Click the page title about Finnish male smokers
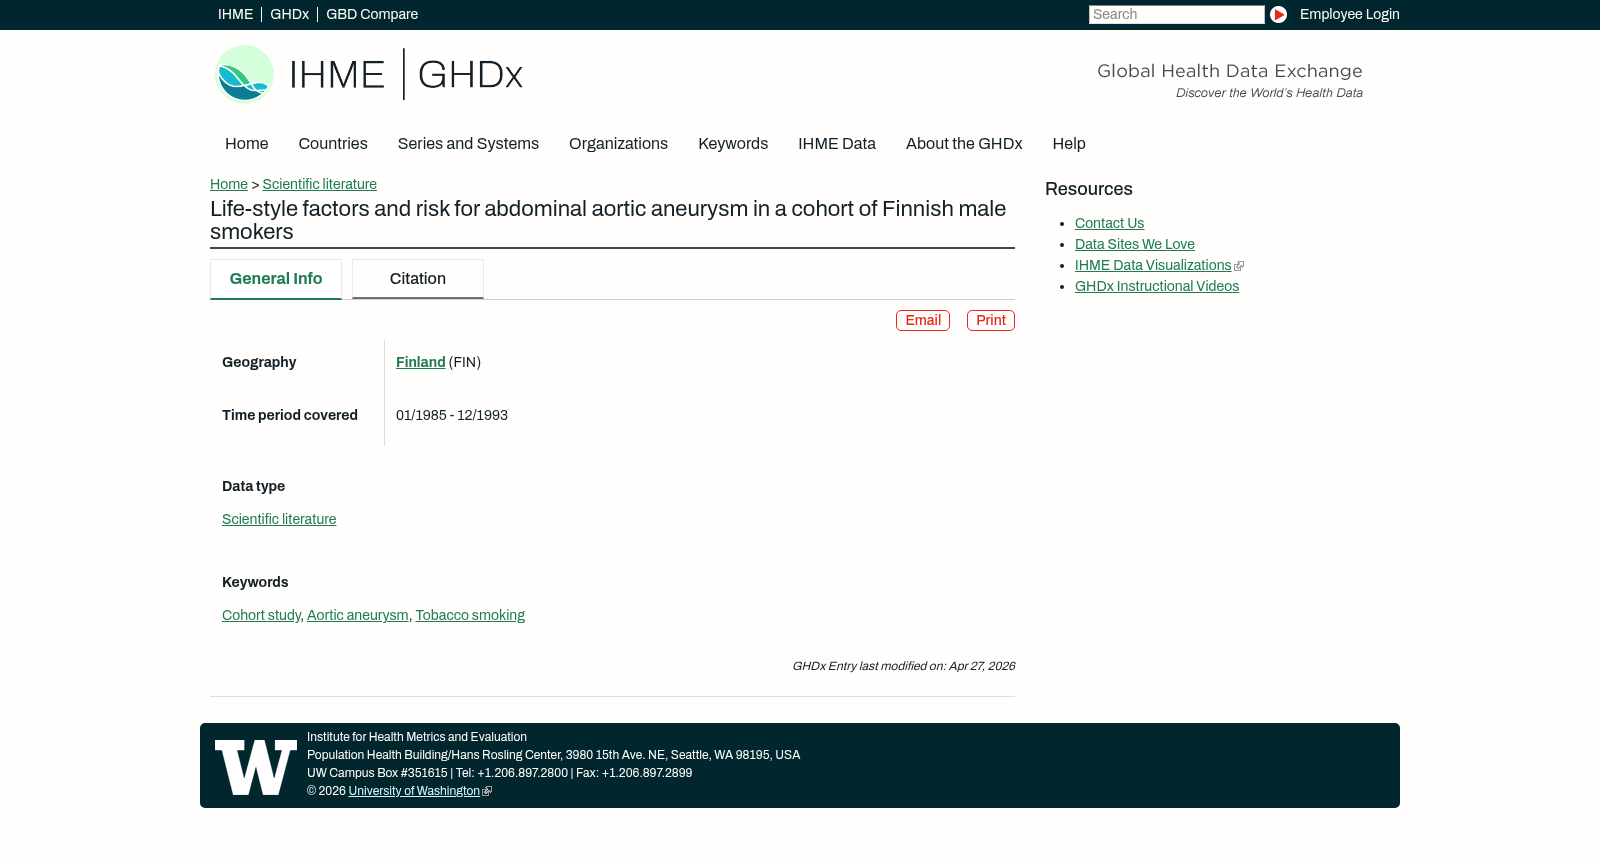 pos(608,220)
